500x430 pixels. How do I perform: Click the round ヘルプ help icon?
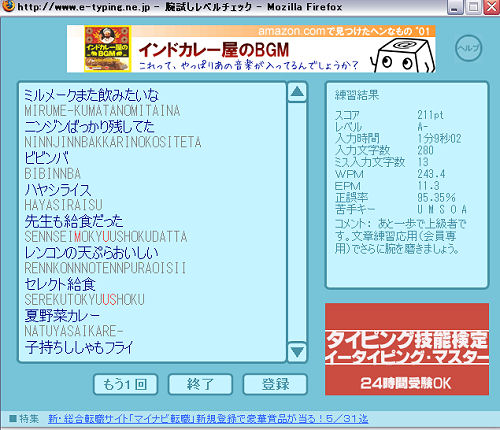tap(469, 48)
